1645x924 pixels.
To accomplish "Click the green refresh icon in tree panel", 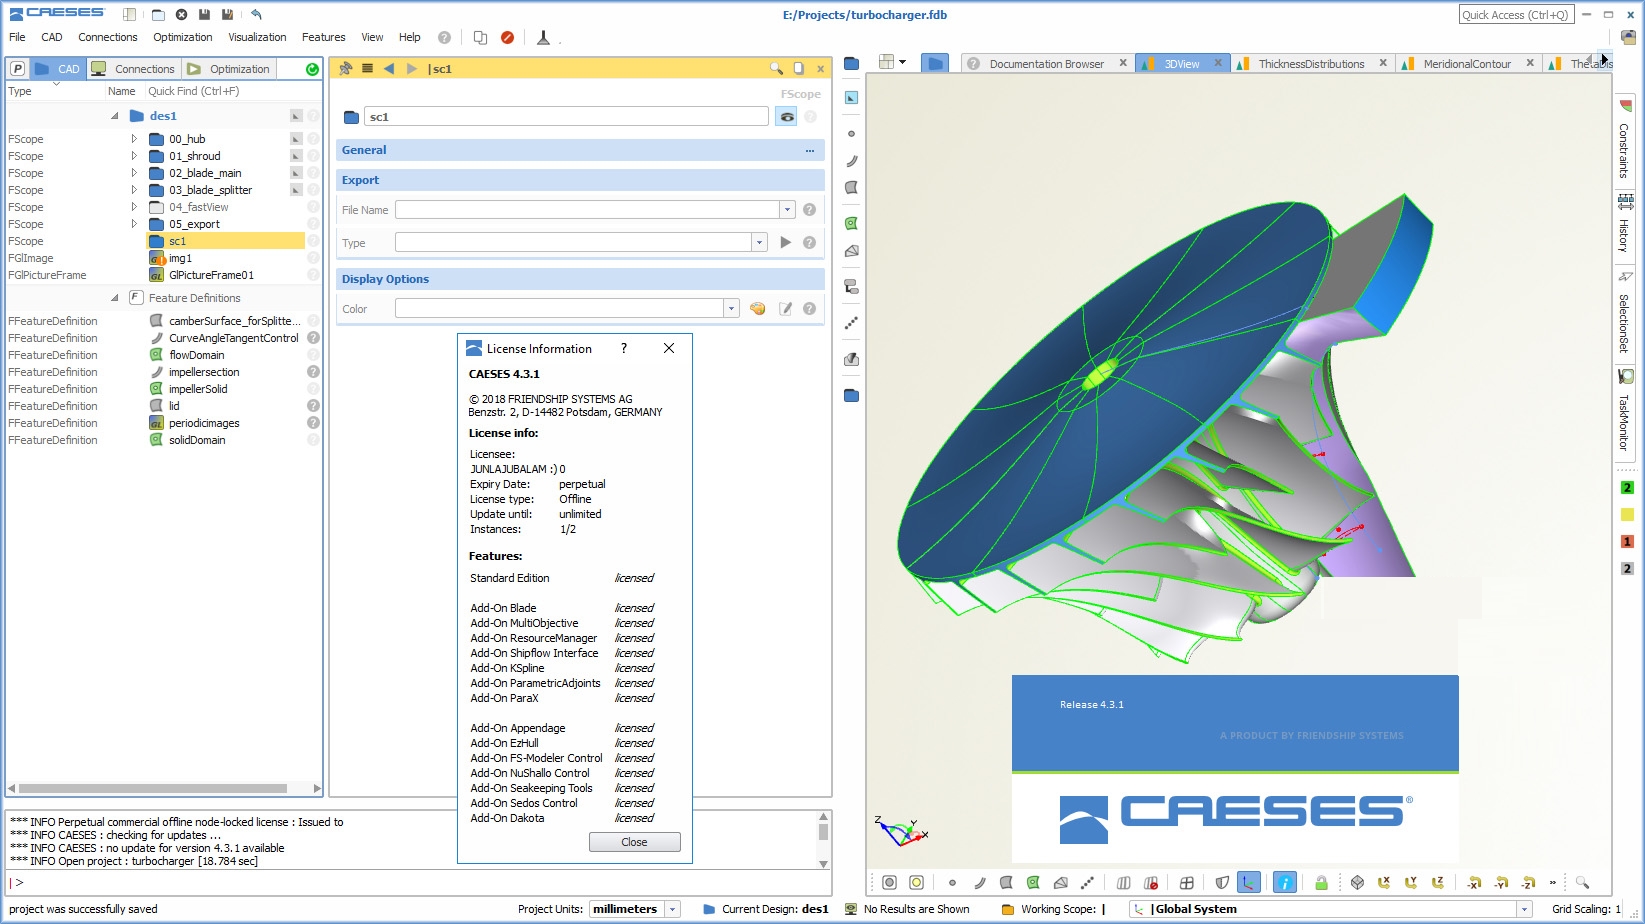I will pyautogui.click(x=312, y=69).
